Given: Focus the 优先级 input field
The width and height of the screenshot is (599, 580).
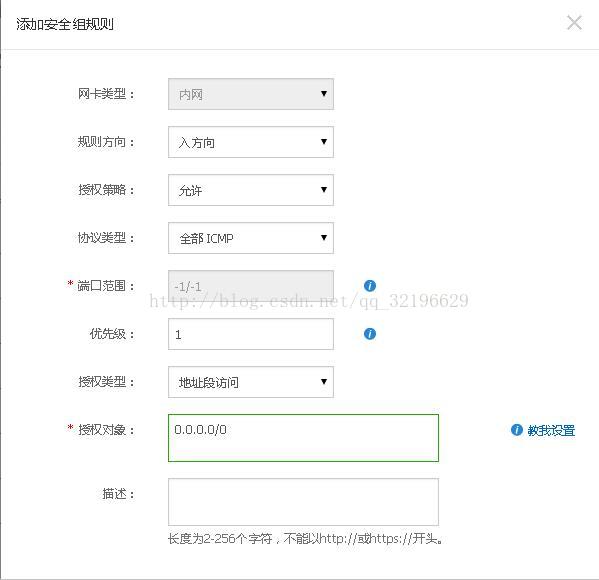Looking at the screenshot, I should (251, 334).
